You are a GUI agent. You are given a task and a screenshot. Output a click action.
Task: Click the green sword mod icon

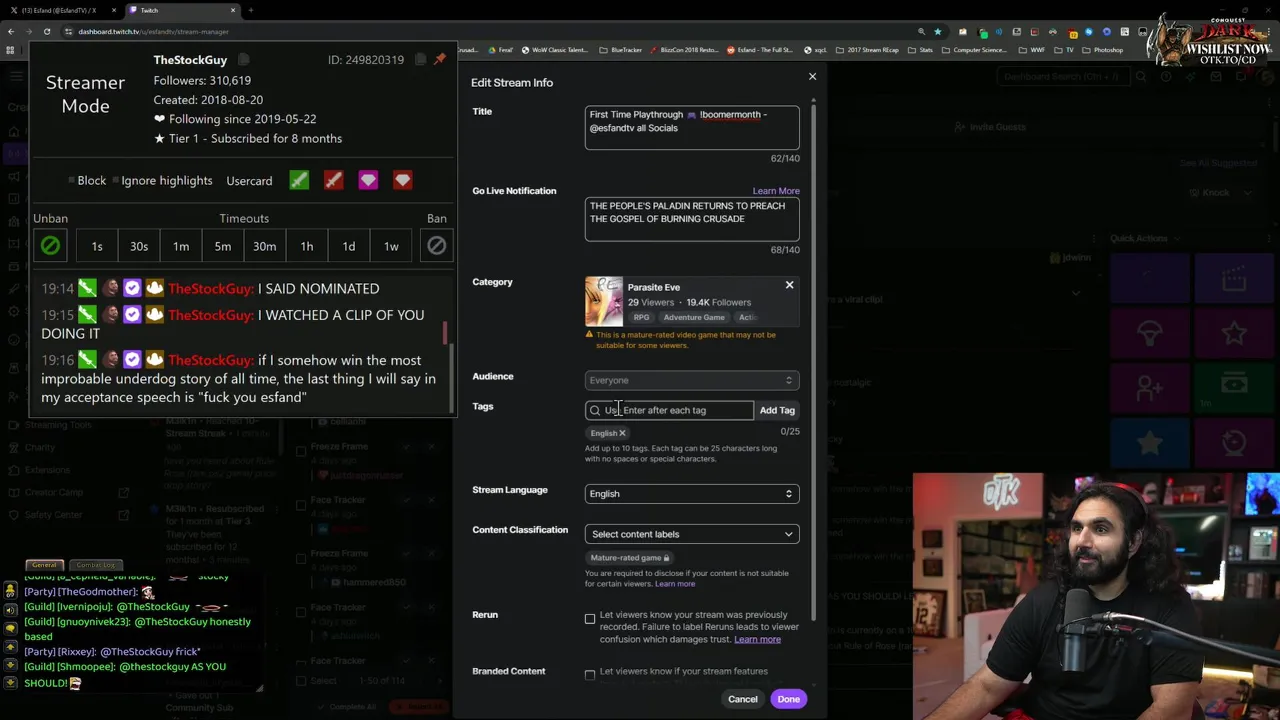(x=299, y=180)
